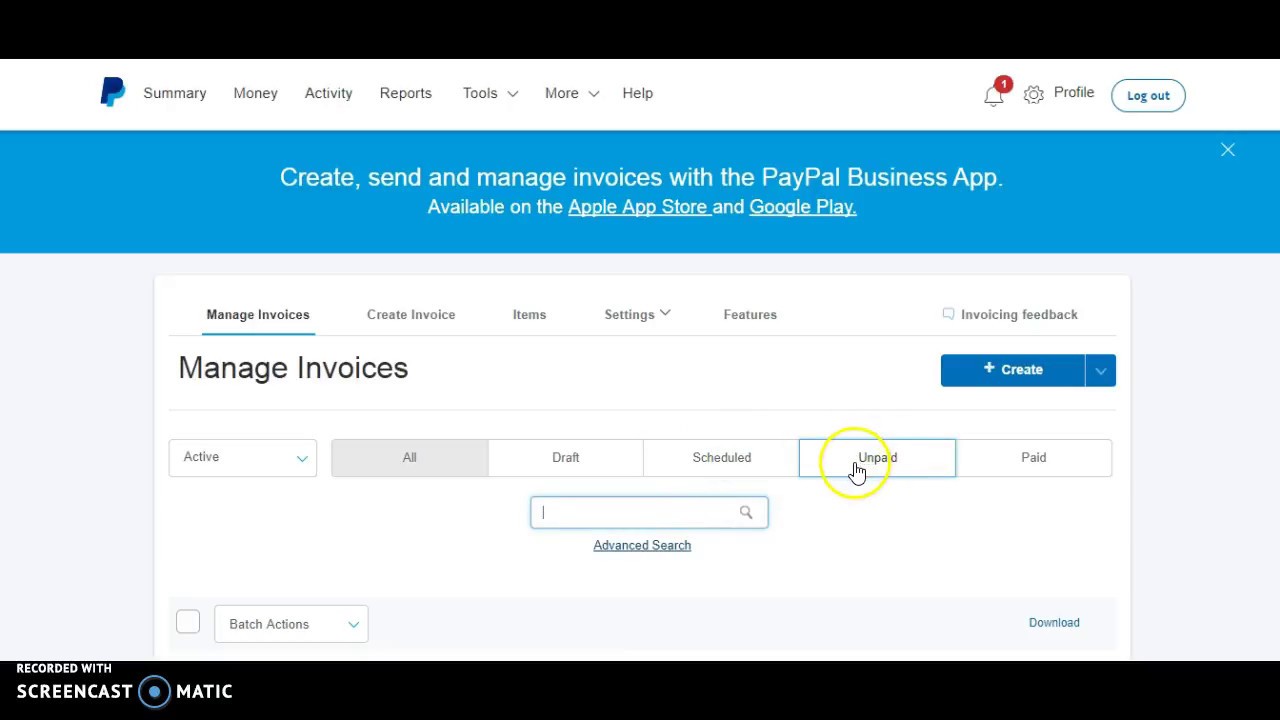The image size is (1280, 720).
Task: Click the blue Create button
Action: pyautogui.click(x=1013, y=370)
